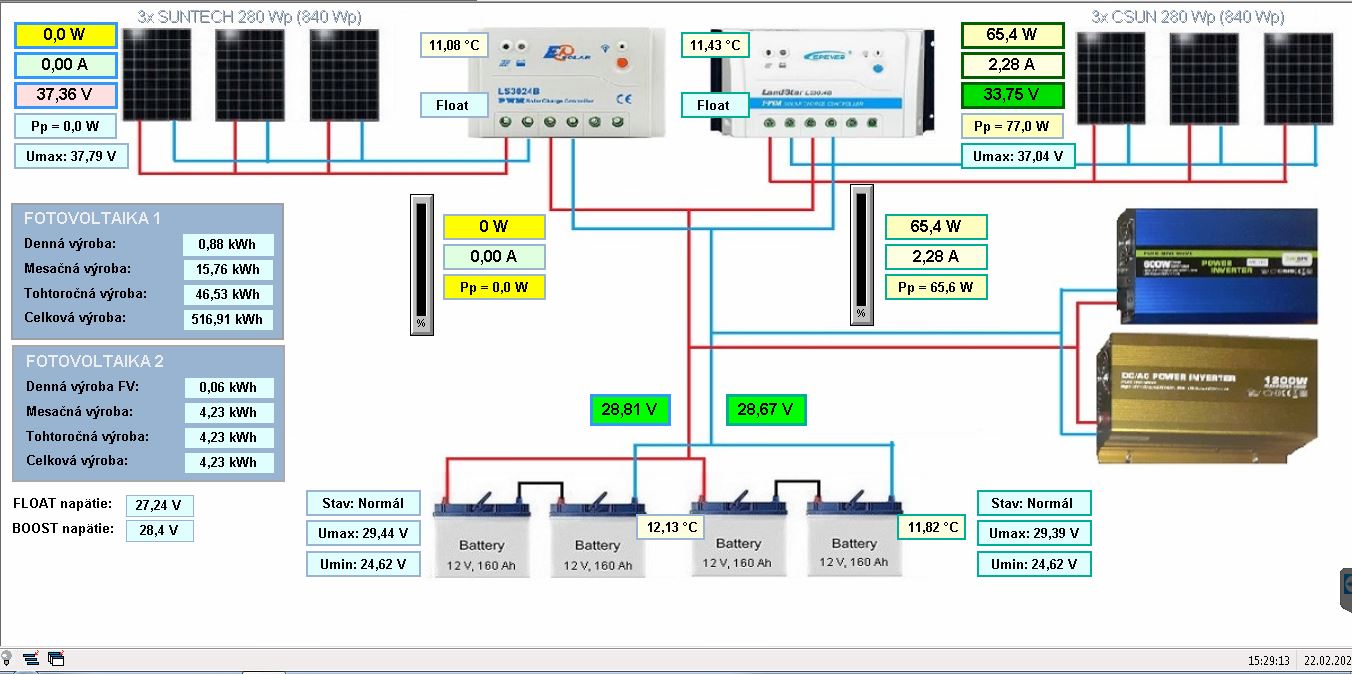1352x674 pixels.
Task: Click the right percent level gauge bar
Action: [860, 255]
